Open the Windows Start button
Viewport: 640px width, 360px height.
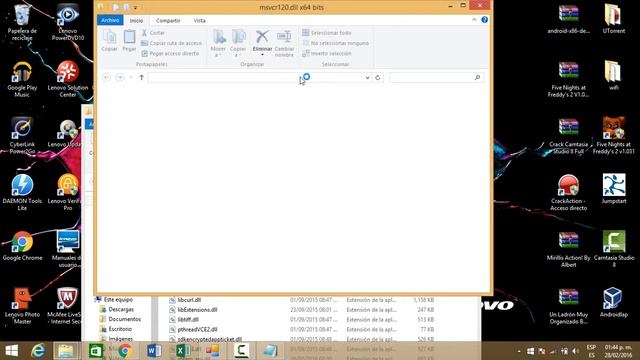point(11,351)
